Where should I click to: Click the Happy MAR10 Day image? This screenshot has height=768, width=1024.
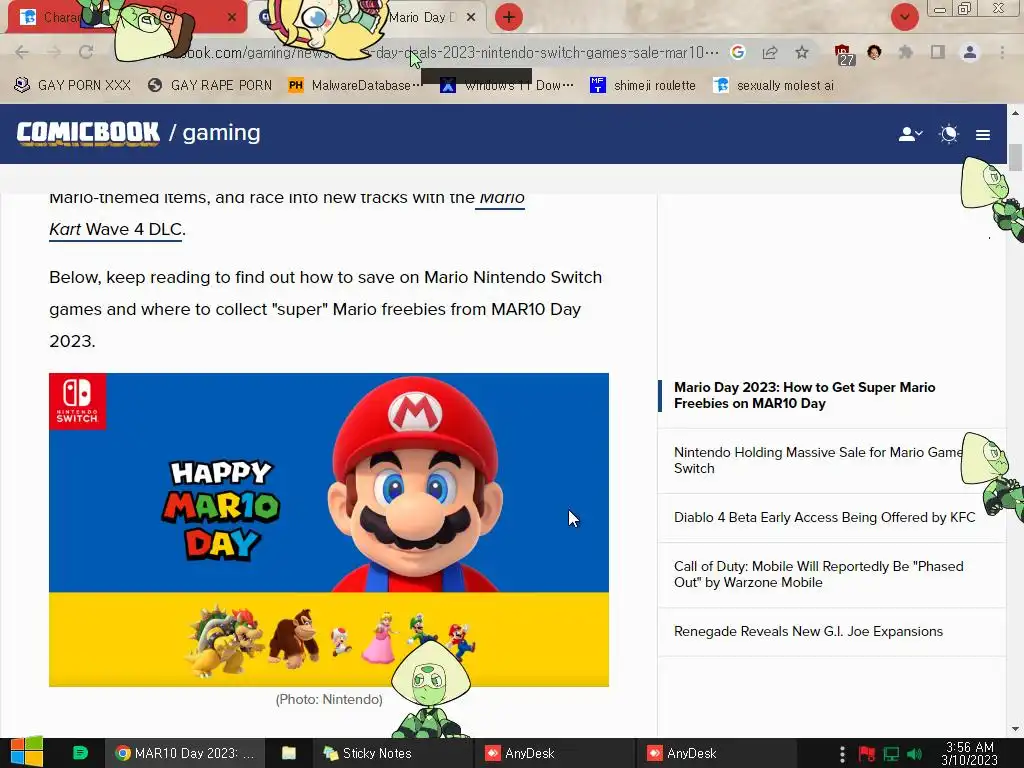(x=328, y=530)
